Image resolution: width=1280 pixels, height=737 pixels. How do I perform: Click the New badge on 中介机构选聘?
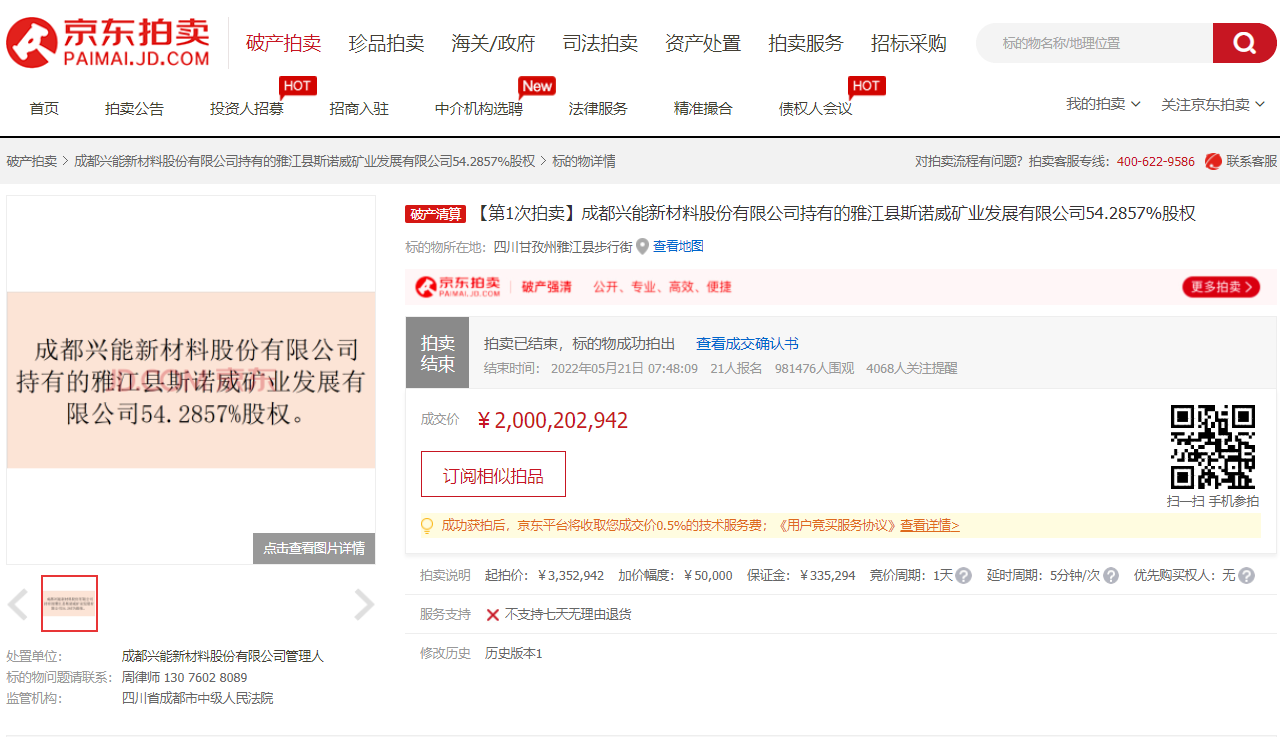(x=537, y=86)
